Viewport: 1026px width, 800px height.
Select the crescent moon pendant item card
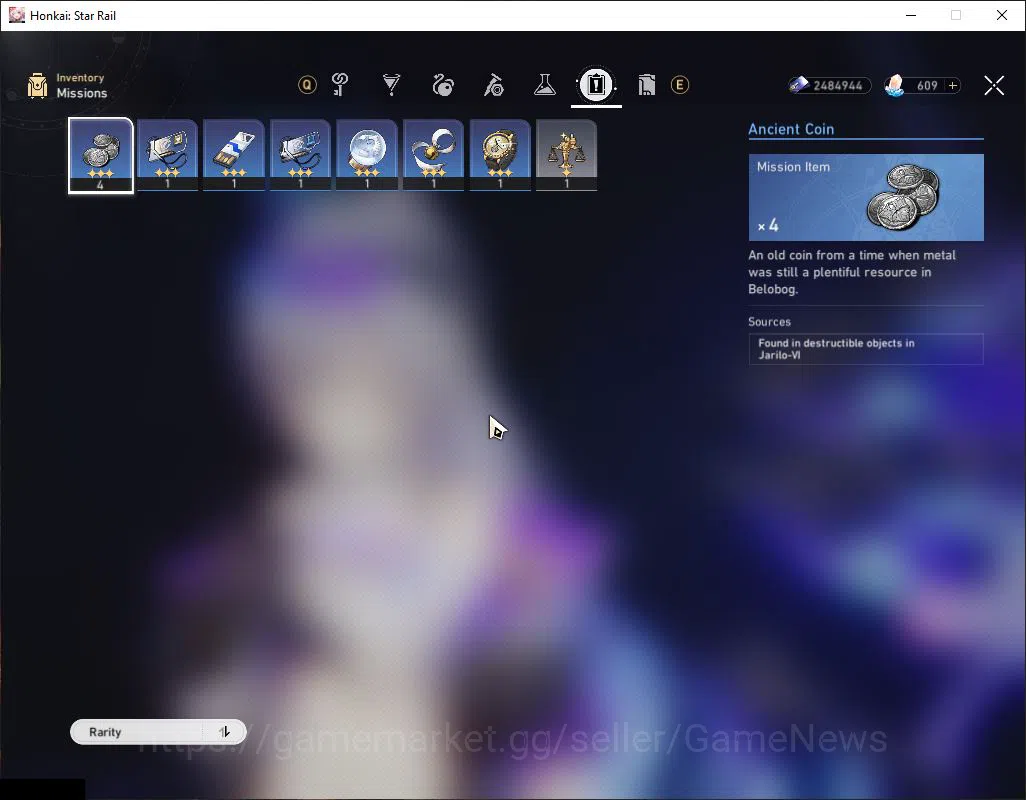pyautogui.click(x=433, y=156)
